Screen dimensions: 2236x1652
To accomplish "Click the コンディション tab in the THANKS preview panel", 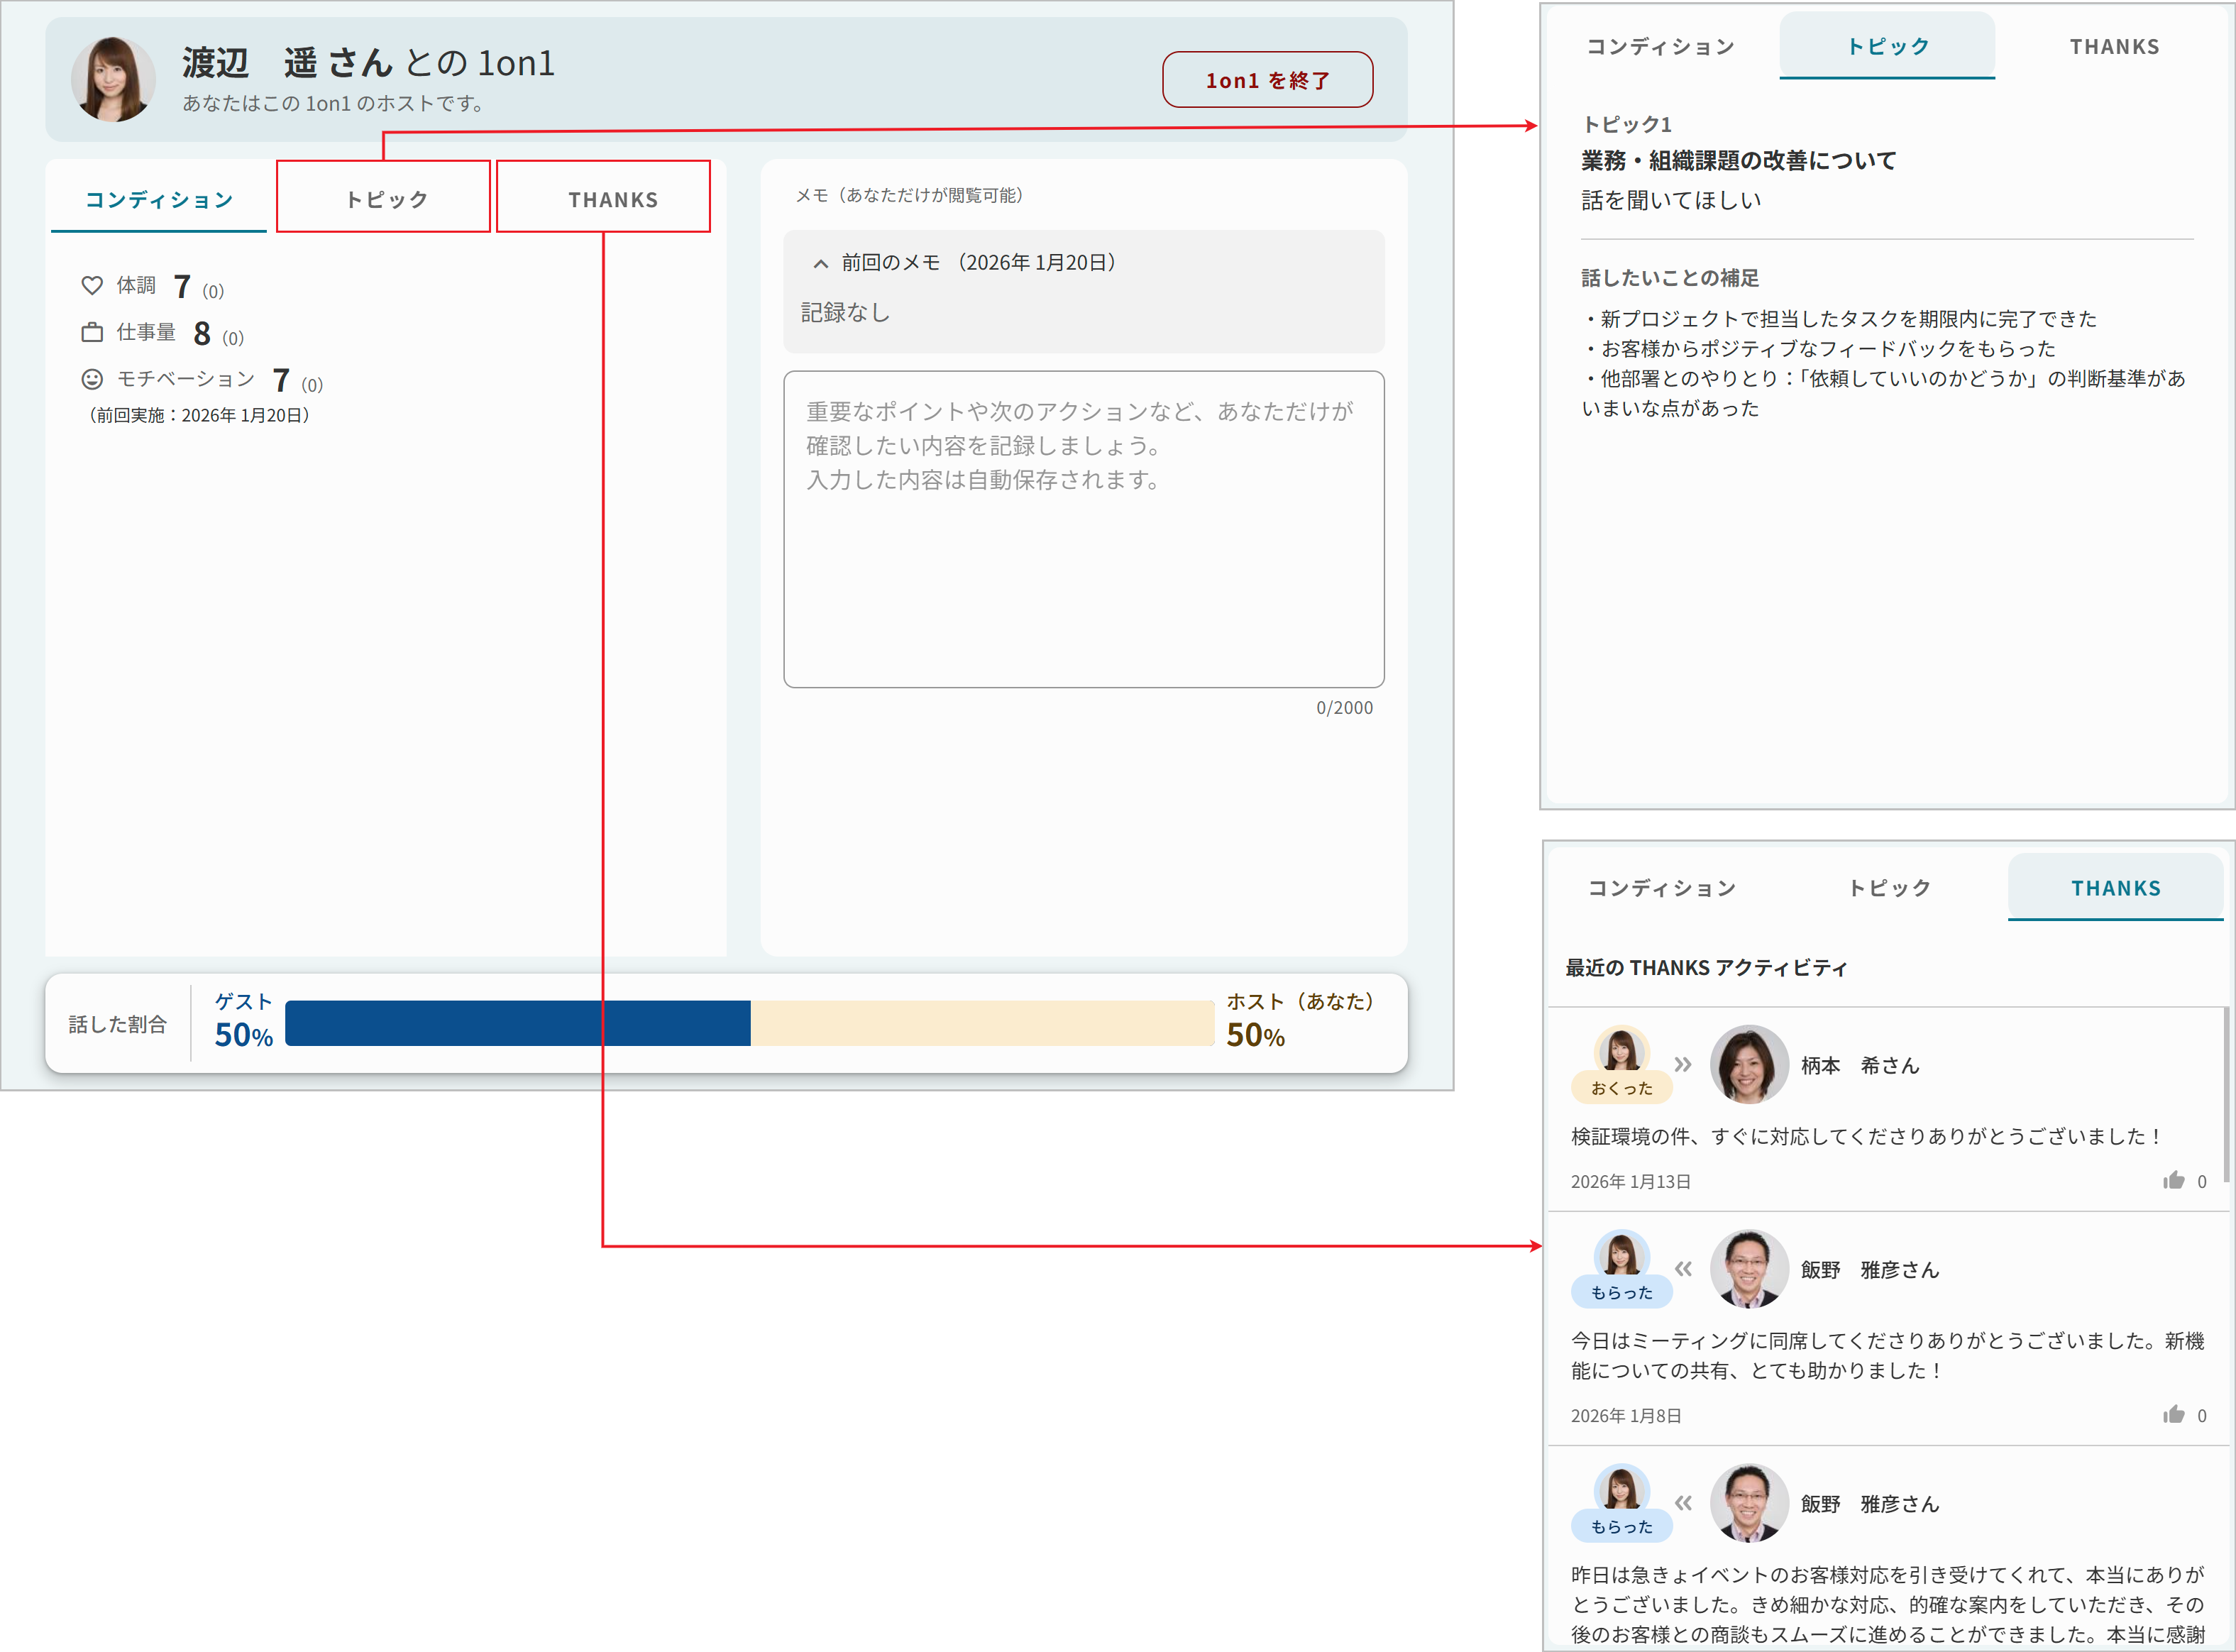I will pyautogui.click(x=1661, y=888).
